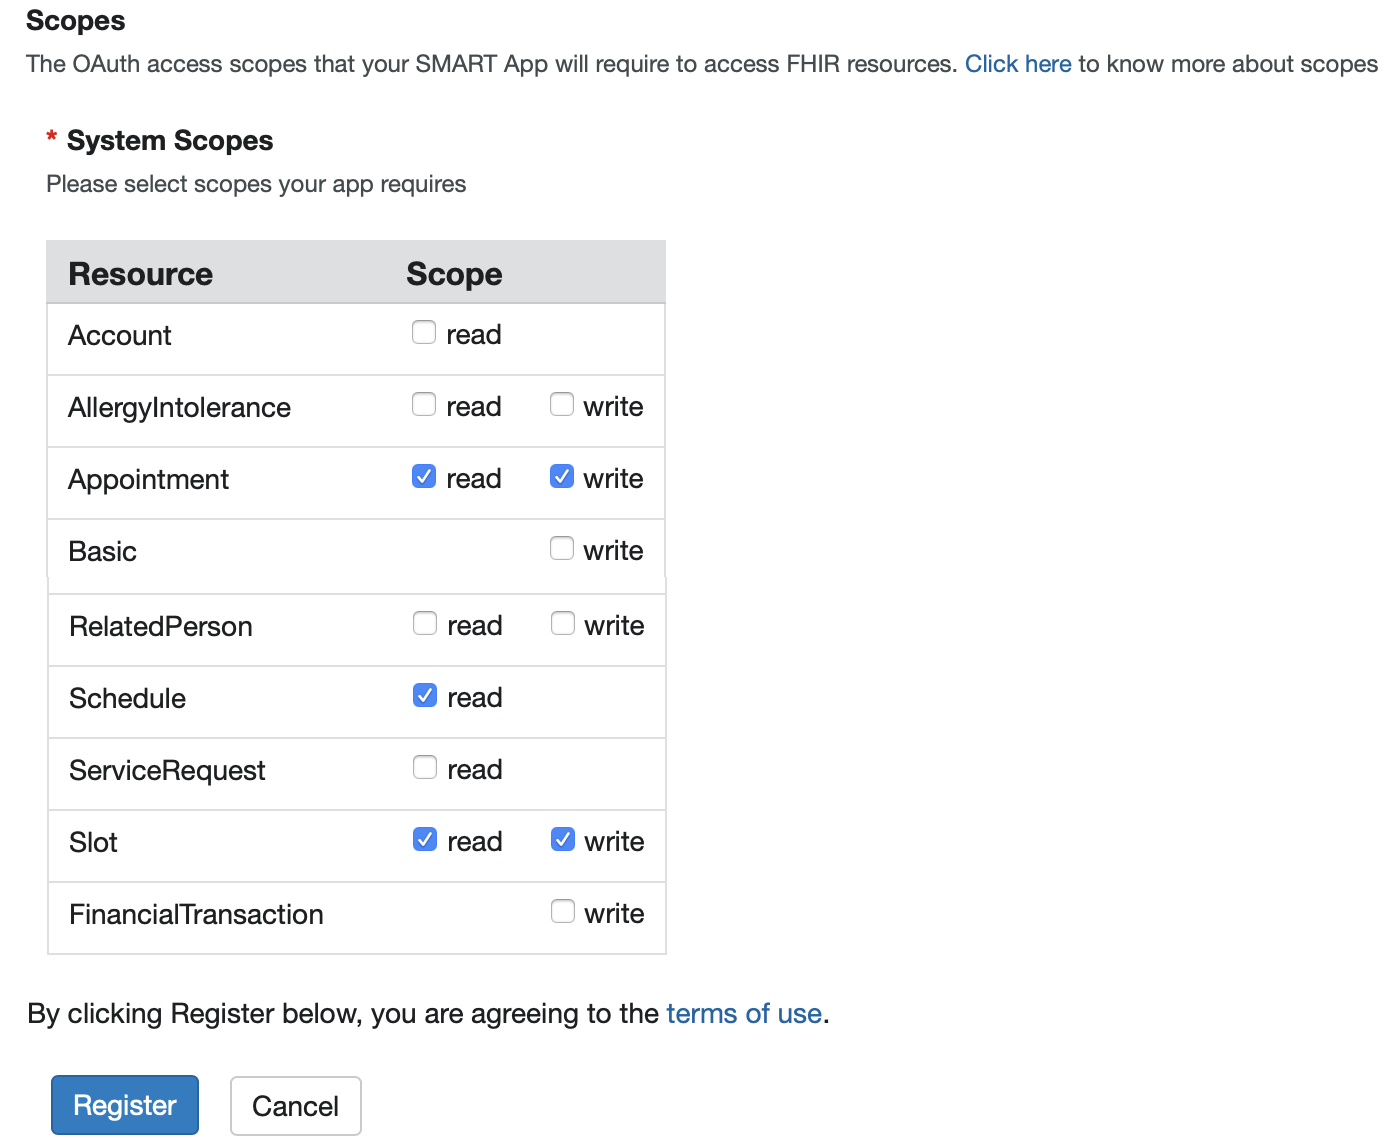Image resolution: width=1391 pixels, height=1138 pixels.
Task: Click the Register button
Action: tap(125, 1105)
